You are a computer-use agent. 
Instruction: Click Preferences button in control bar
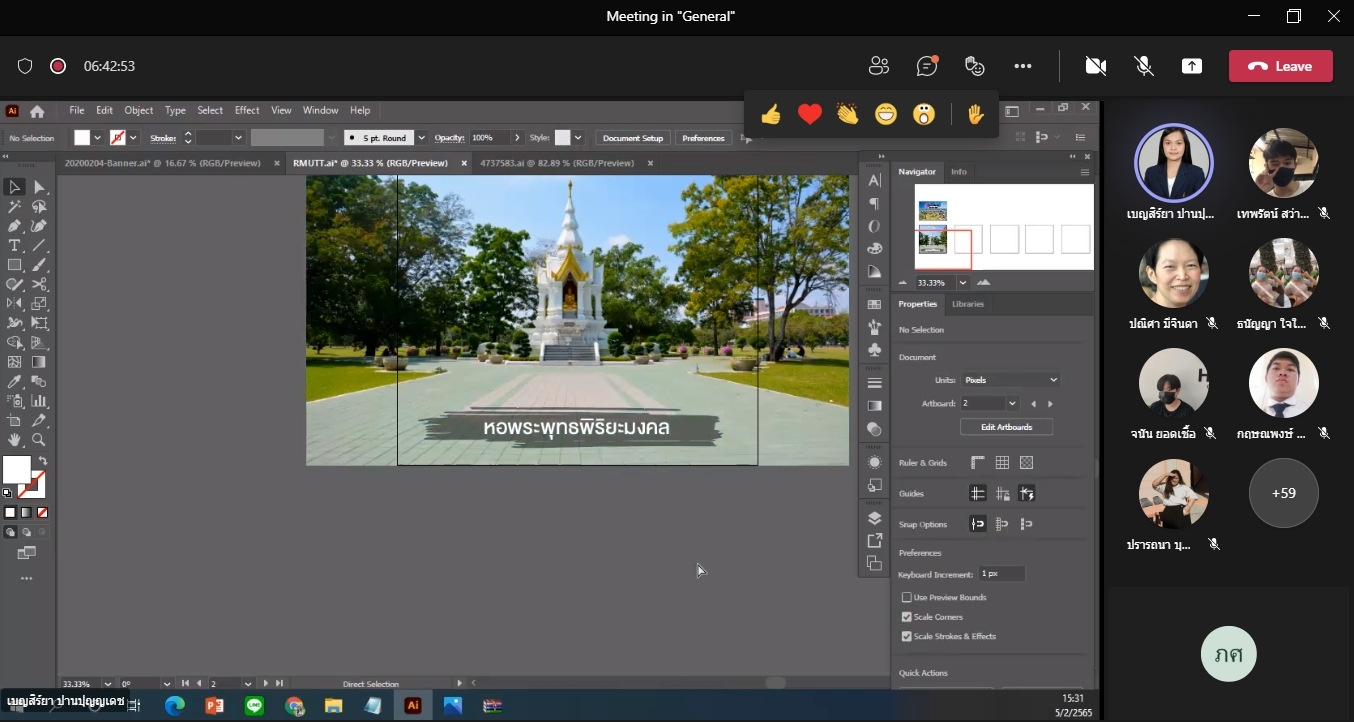click(x=703, y=138)
